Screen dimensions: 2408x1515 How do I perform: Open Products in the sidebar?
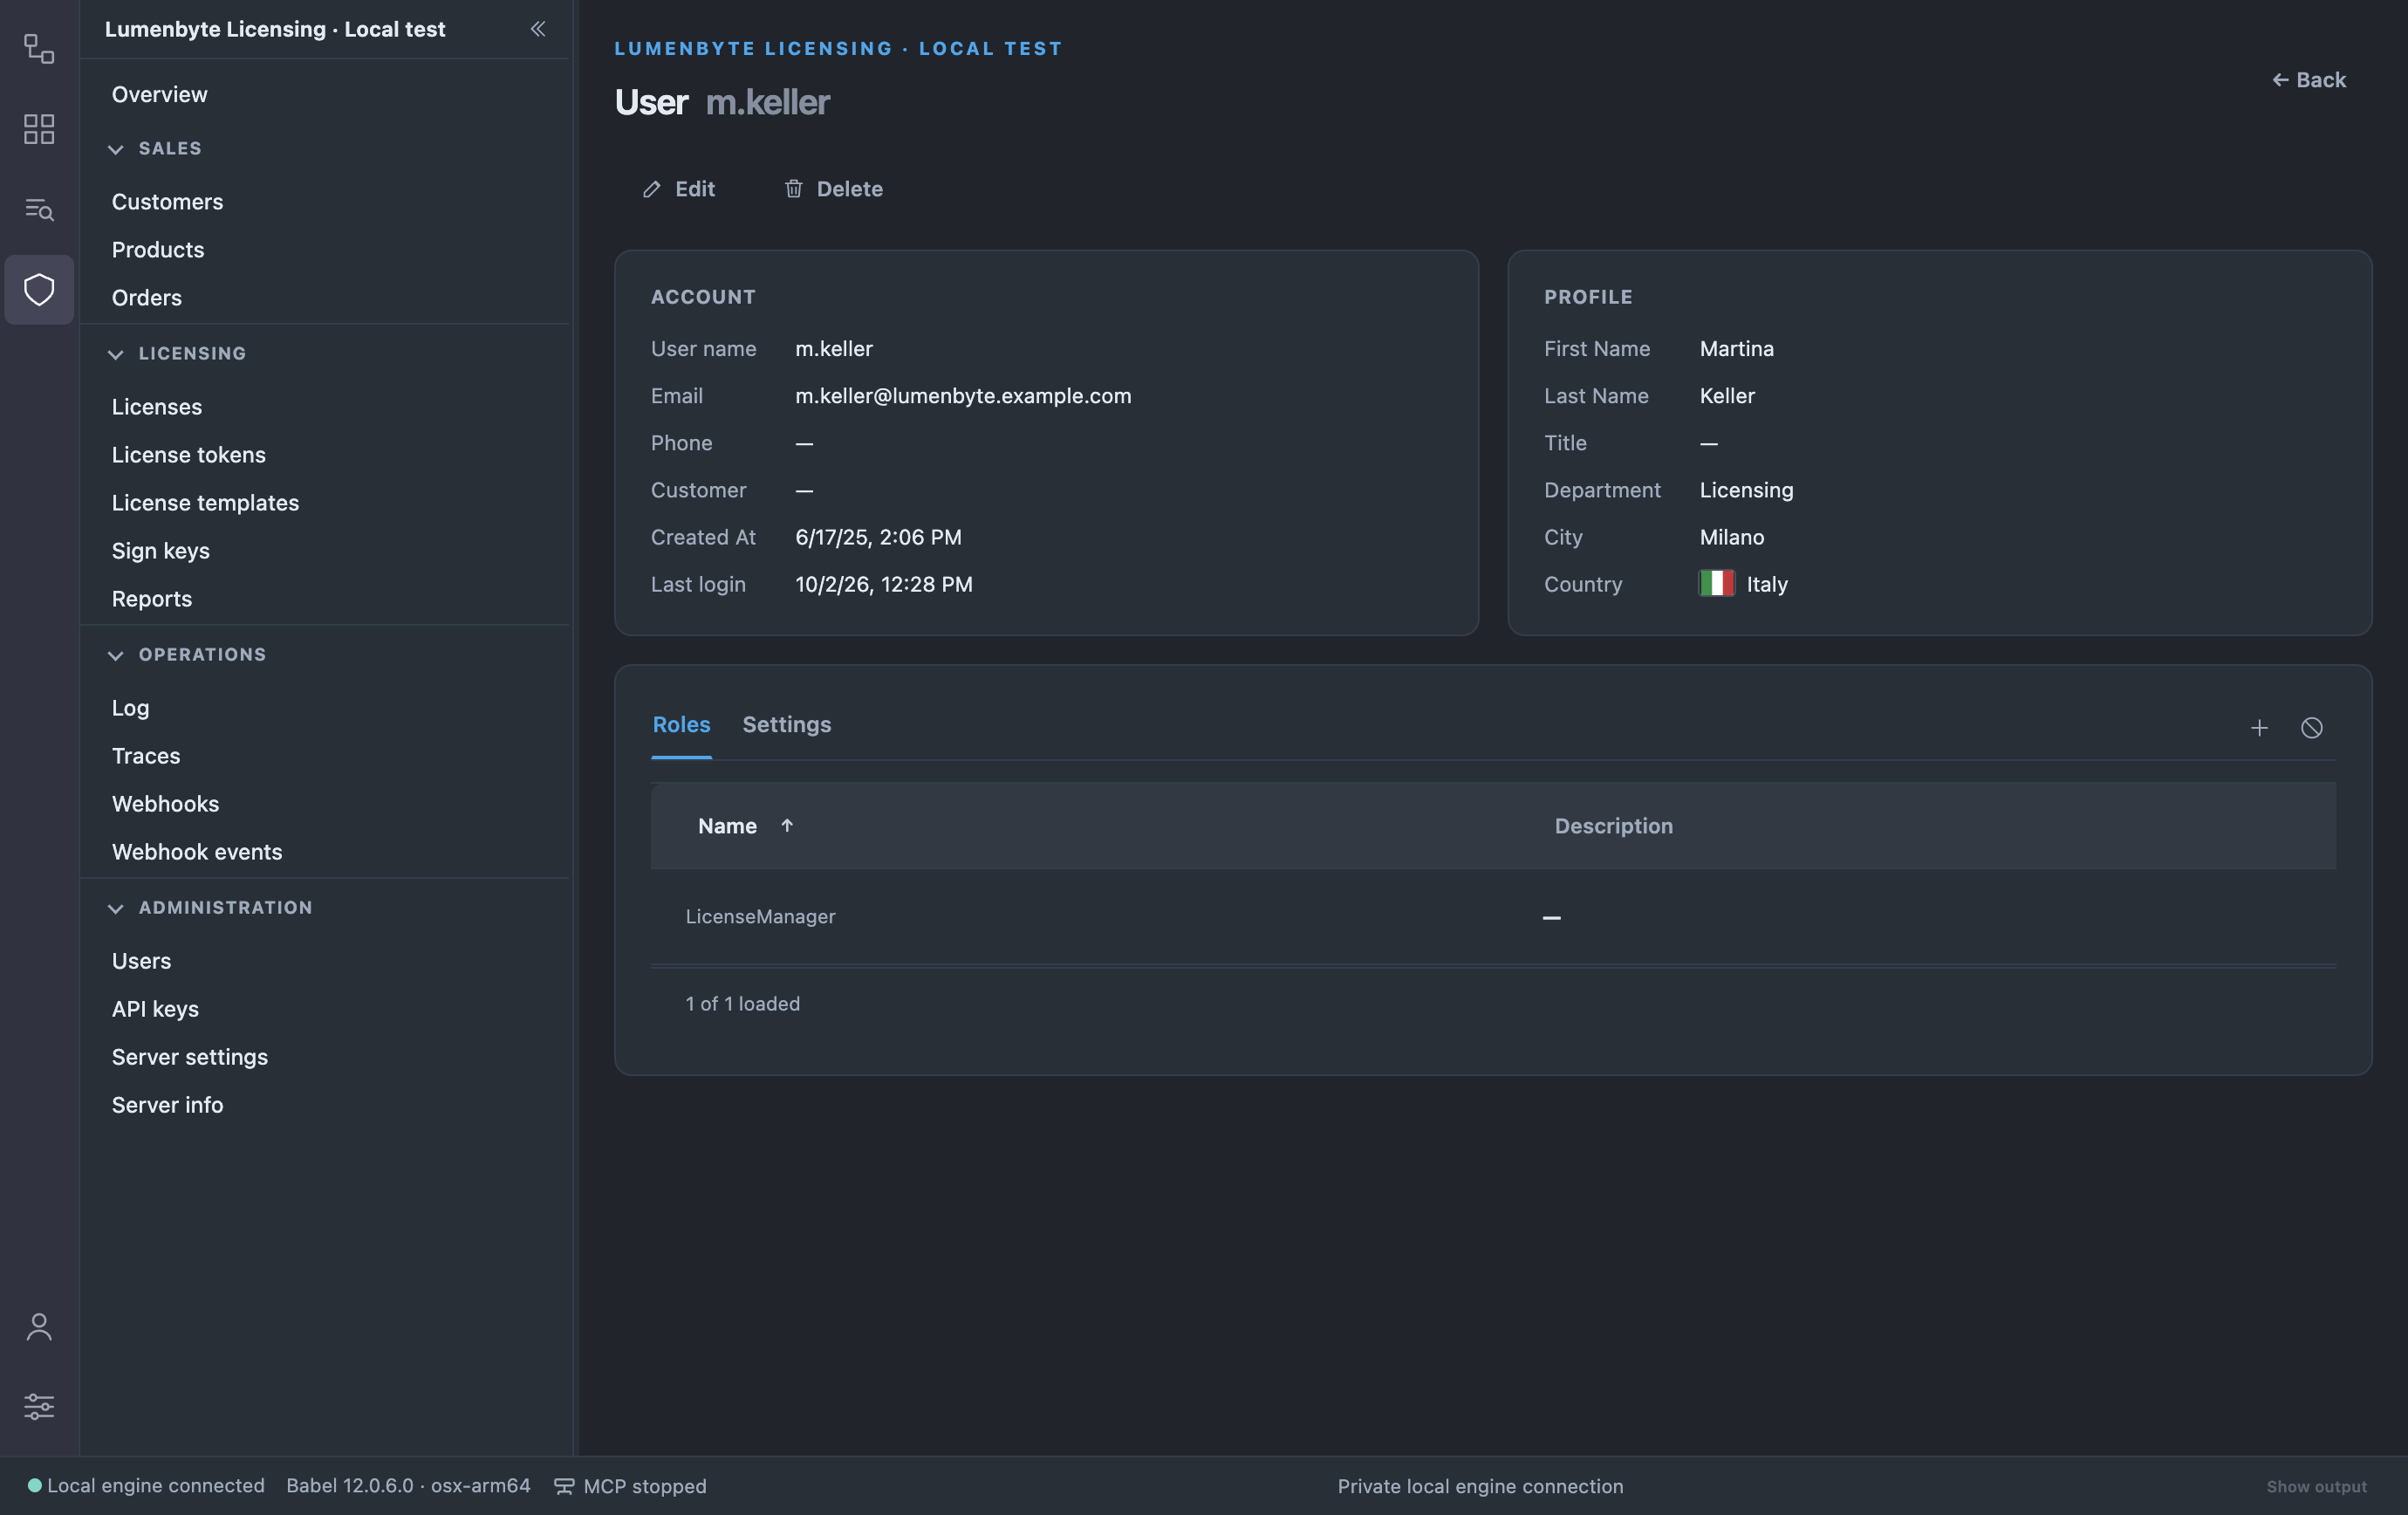click(158, 250)
